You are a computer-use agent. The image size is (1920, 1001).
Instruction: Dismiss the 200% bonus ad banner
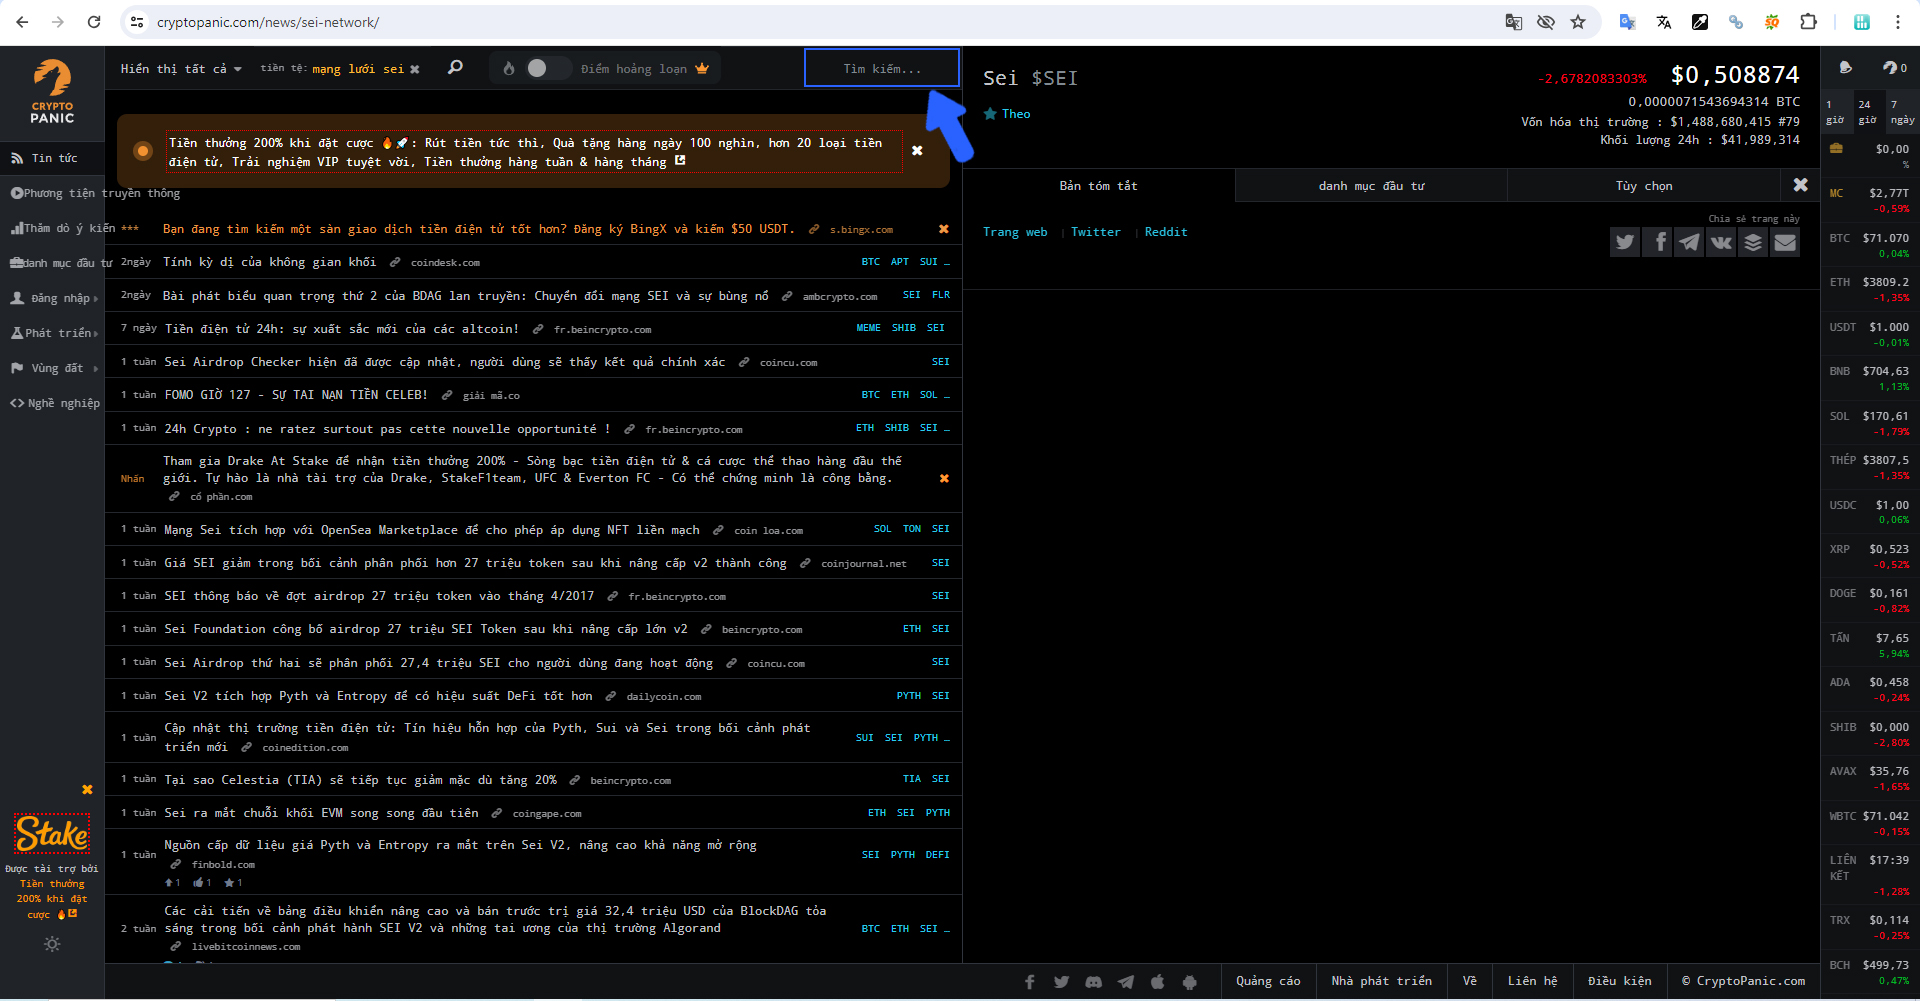click(917, 151)
